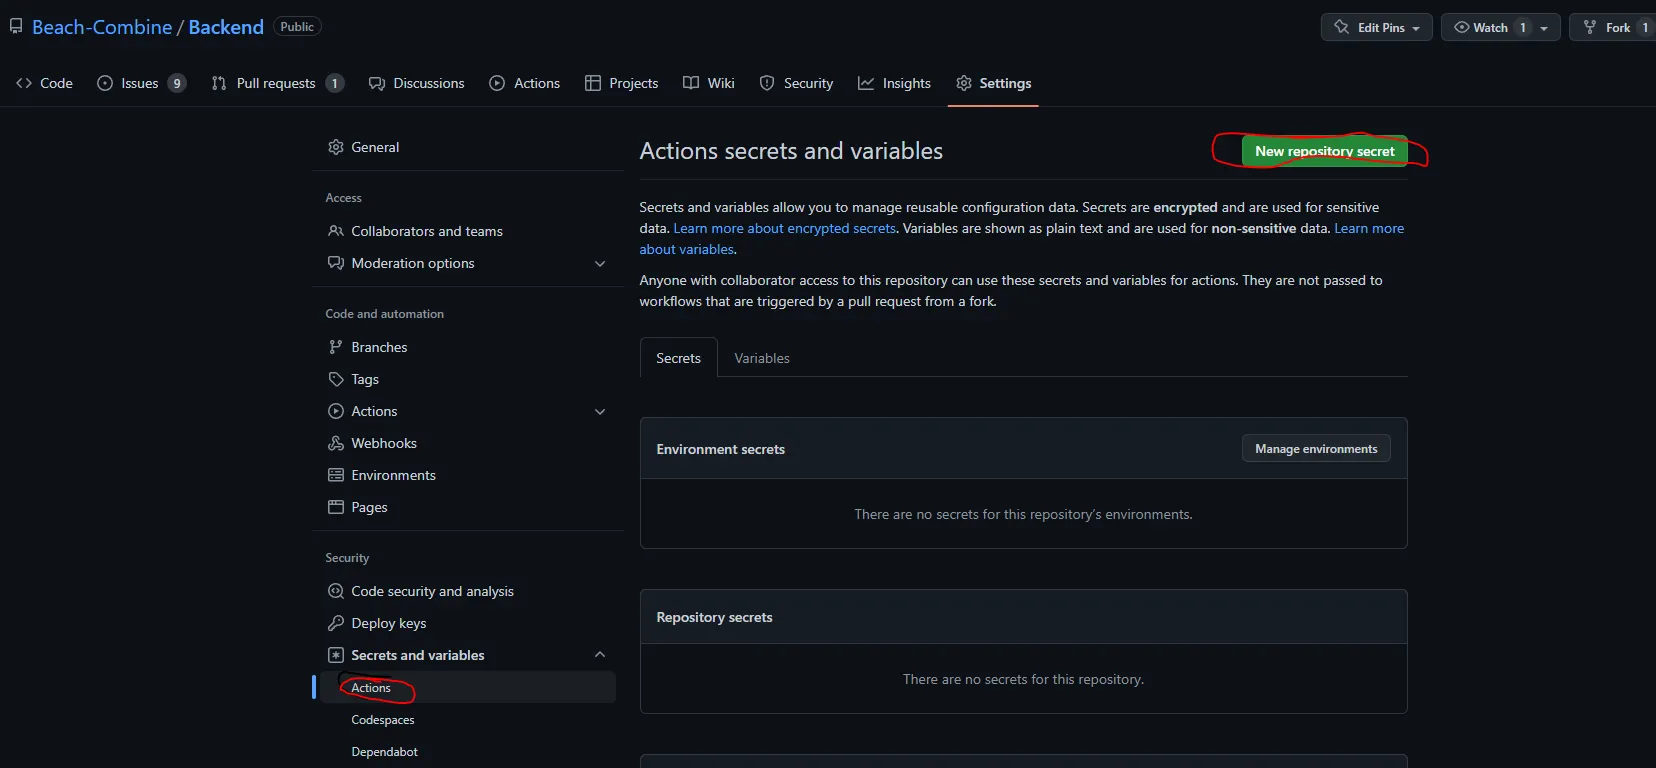Expand the Actions sidebar section chevron
This screenshot has height=768, width=1656.
pos(600,412)
